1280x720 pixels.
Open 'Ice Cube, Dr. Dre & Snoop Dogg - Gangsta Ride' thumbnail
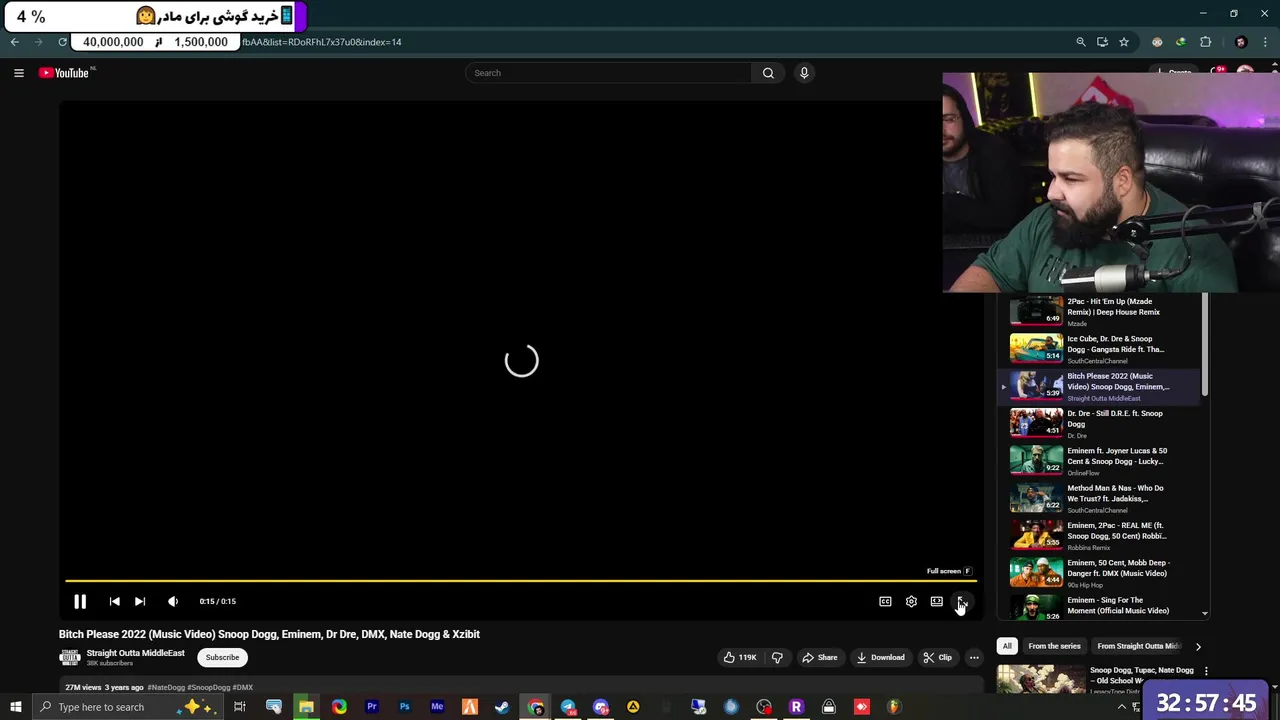(x=1036, y=348)
